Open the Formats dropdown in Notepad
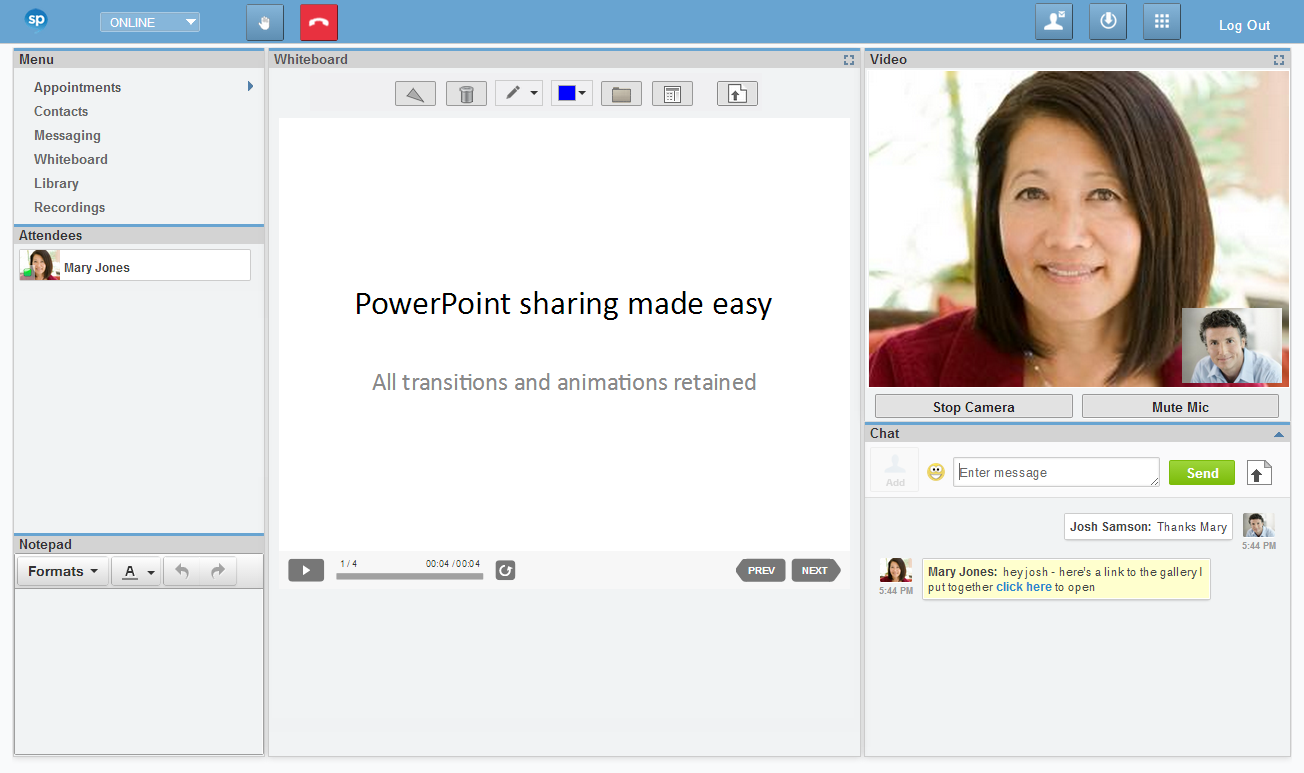 click(63, 572)
